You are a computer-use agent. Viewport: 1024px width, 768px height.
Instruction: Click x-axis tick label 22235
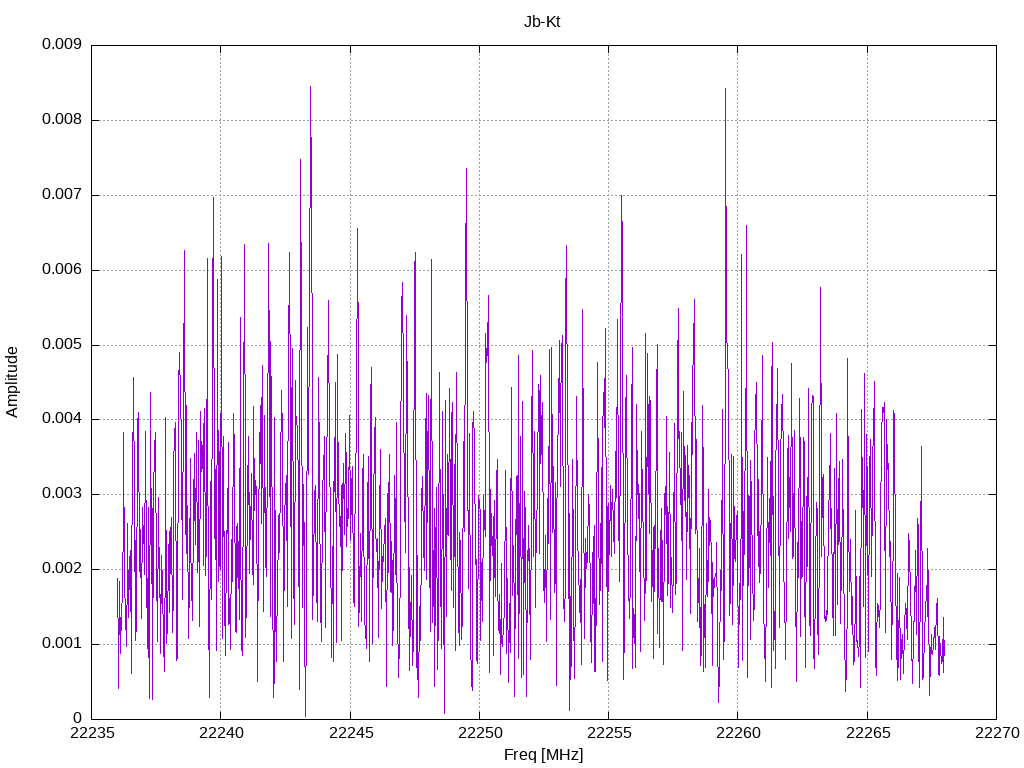coord(91,733)
